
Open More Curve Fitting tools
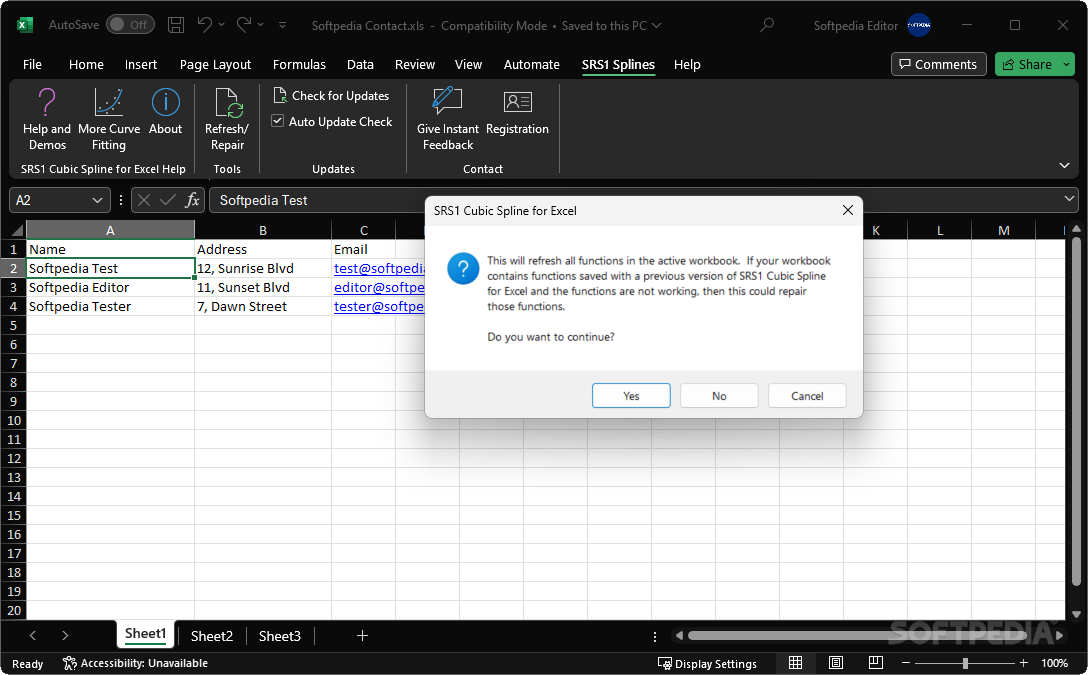click(109, 119)
